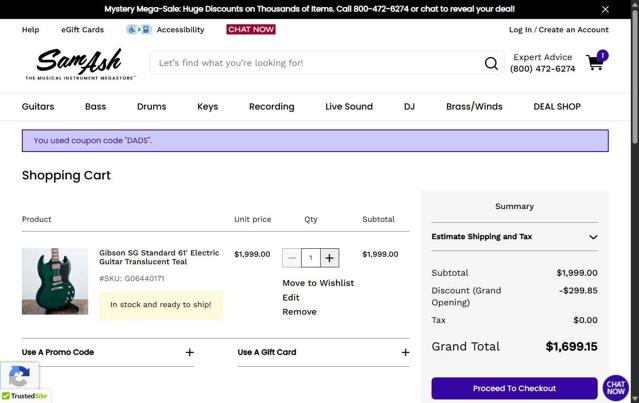
Task: Click the unit price $1,999.00
Action: click(x=252, y=254)
